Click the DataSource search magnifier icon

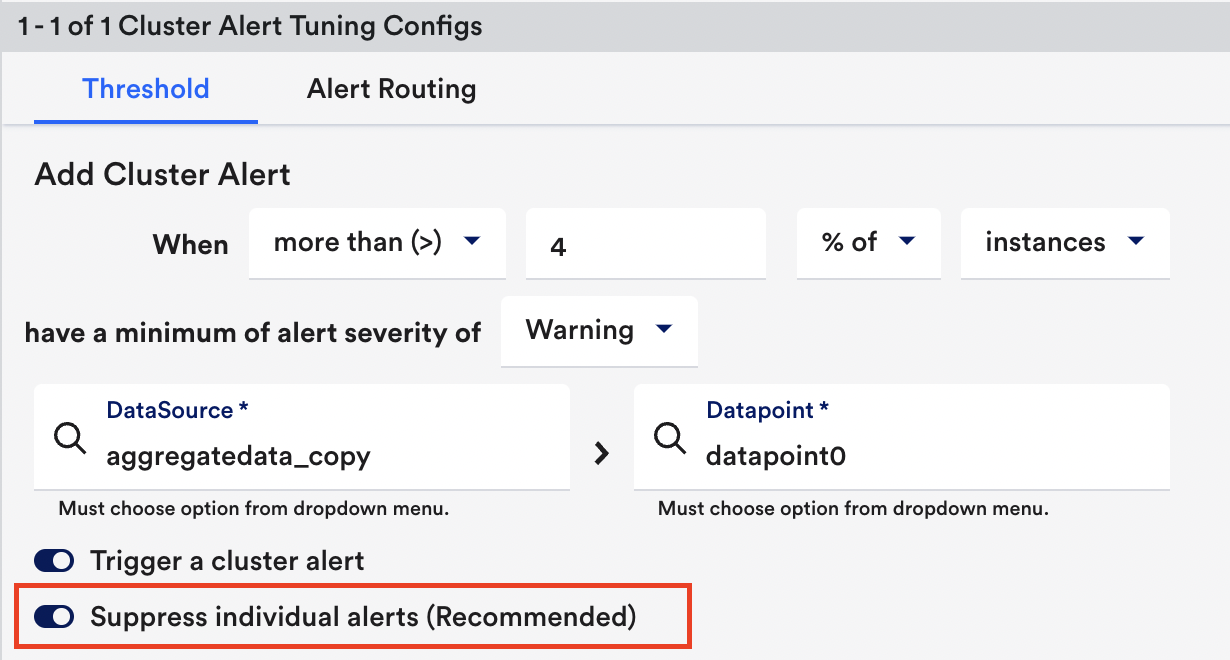[x=70, y=438]
